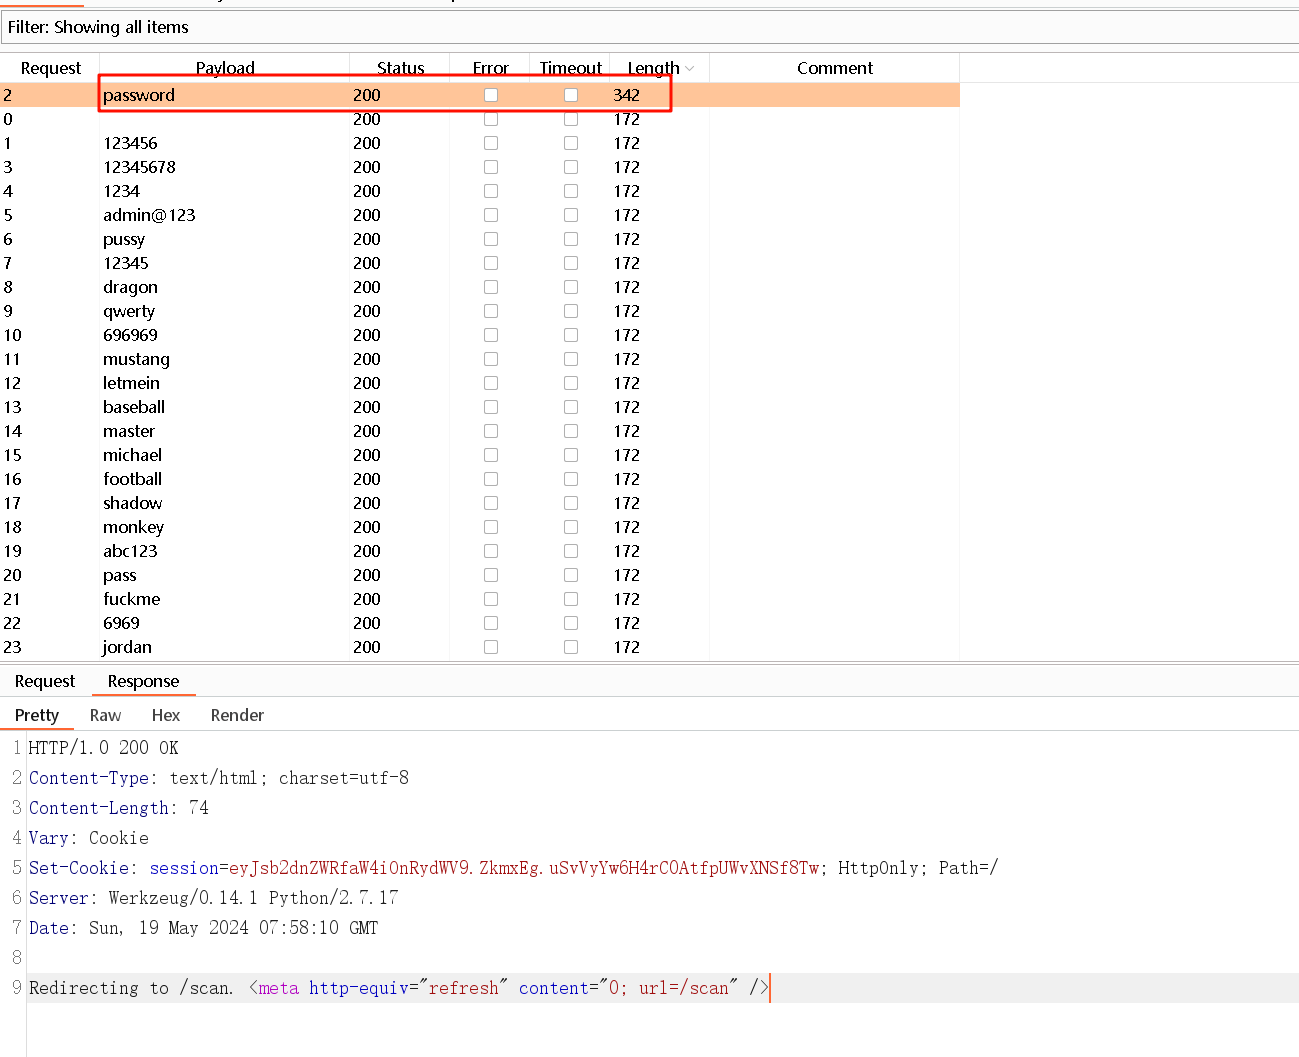The width and height of the screenshot is (1299, 1057).
Task: Toggle Error checkbox in jordan row
Action: (x=491, y=647)
